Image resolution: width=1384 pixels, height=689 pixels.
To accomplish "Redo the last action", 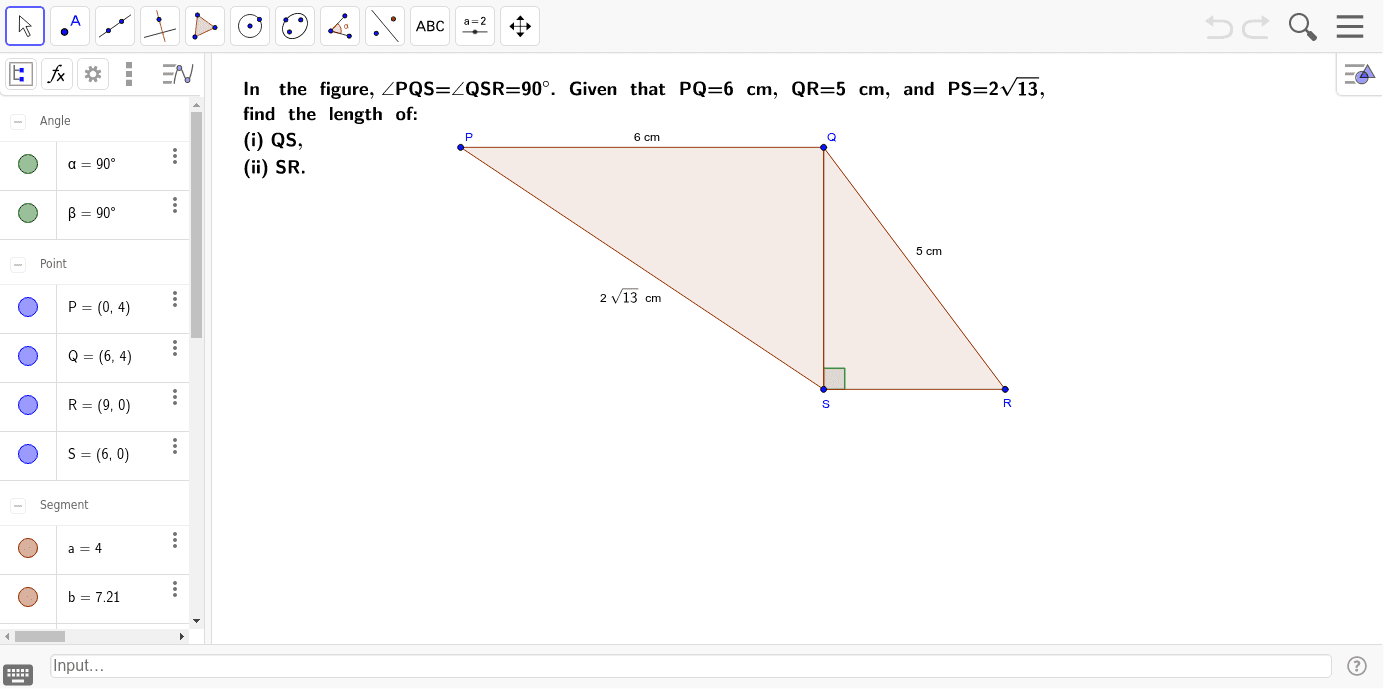I will (x=1256, y=27).
